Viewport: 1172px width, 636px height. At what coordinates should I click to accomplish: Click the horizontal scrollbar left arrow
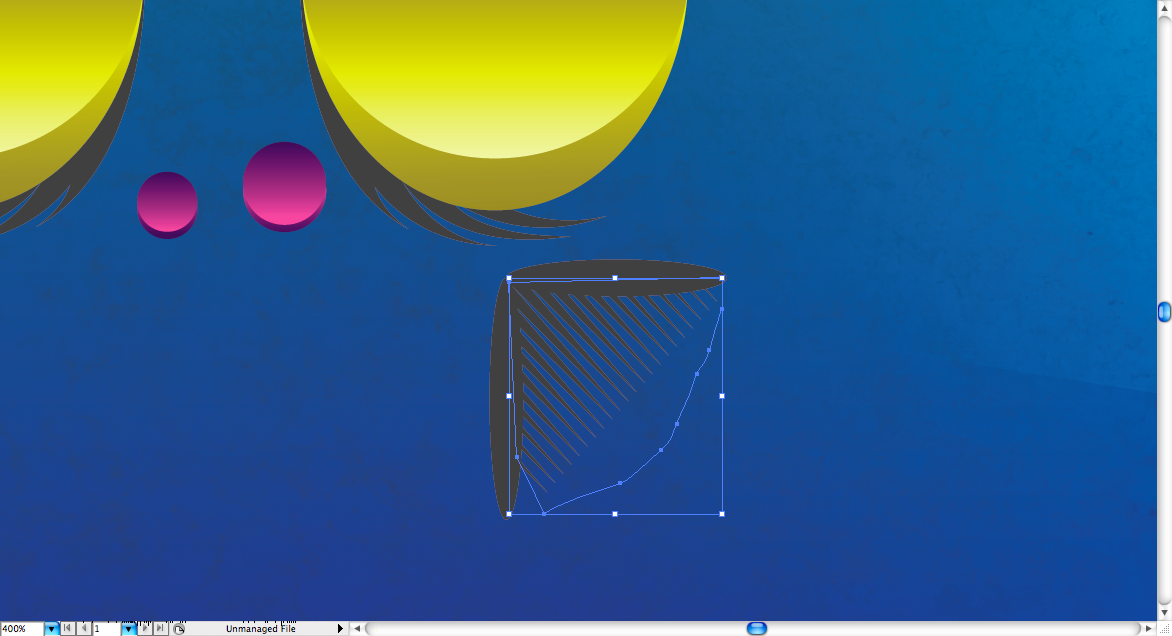357,629
